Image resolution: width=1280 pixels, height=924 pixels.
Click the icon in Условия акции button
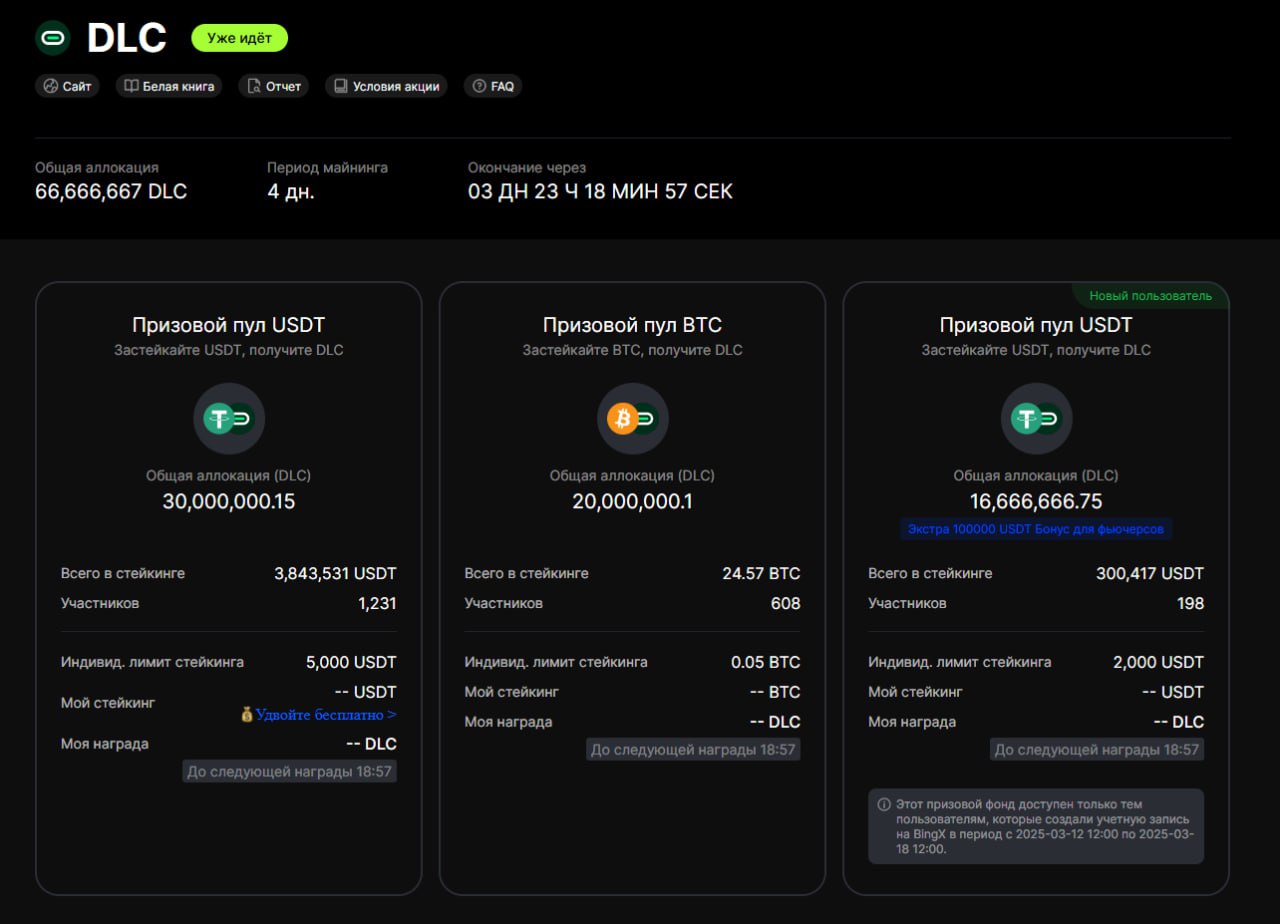341,86
